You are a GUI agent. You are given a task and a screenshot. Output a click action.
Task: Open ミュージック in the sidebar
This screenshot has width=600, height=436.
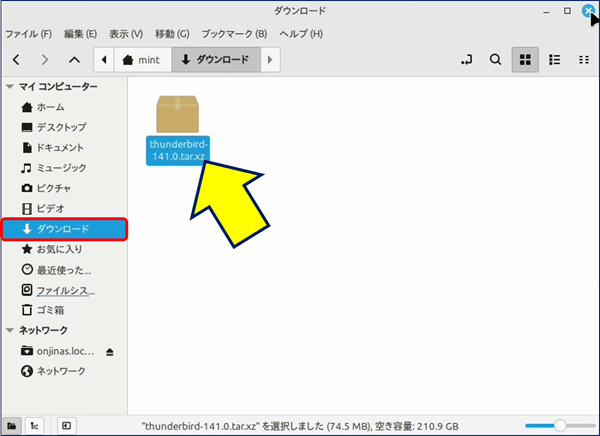click(64, 168)
